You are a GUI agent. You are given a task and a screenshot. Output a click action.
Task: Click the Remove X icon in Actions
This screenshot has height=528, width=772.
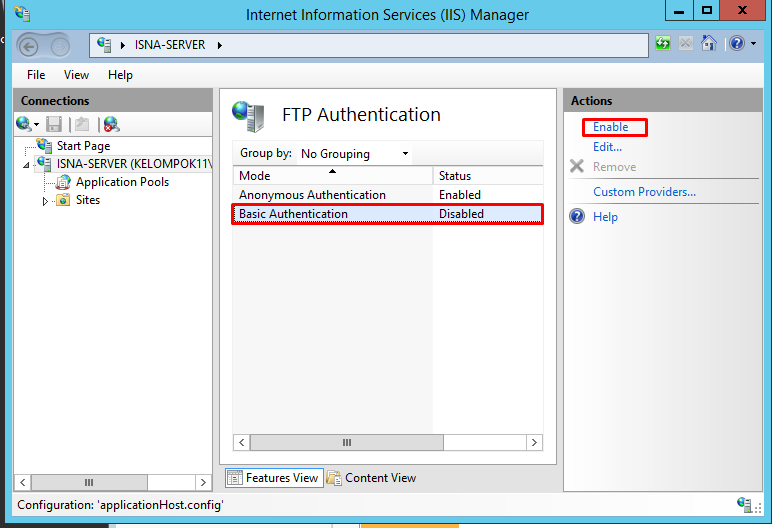point(577,166)
